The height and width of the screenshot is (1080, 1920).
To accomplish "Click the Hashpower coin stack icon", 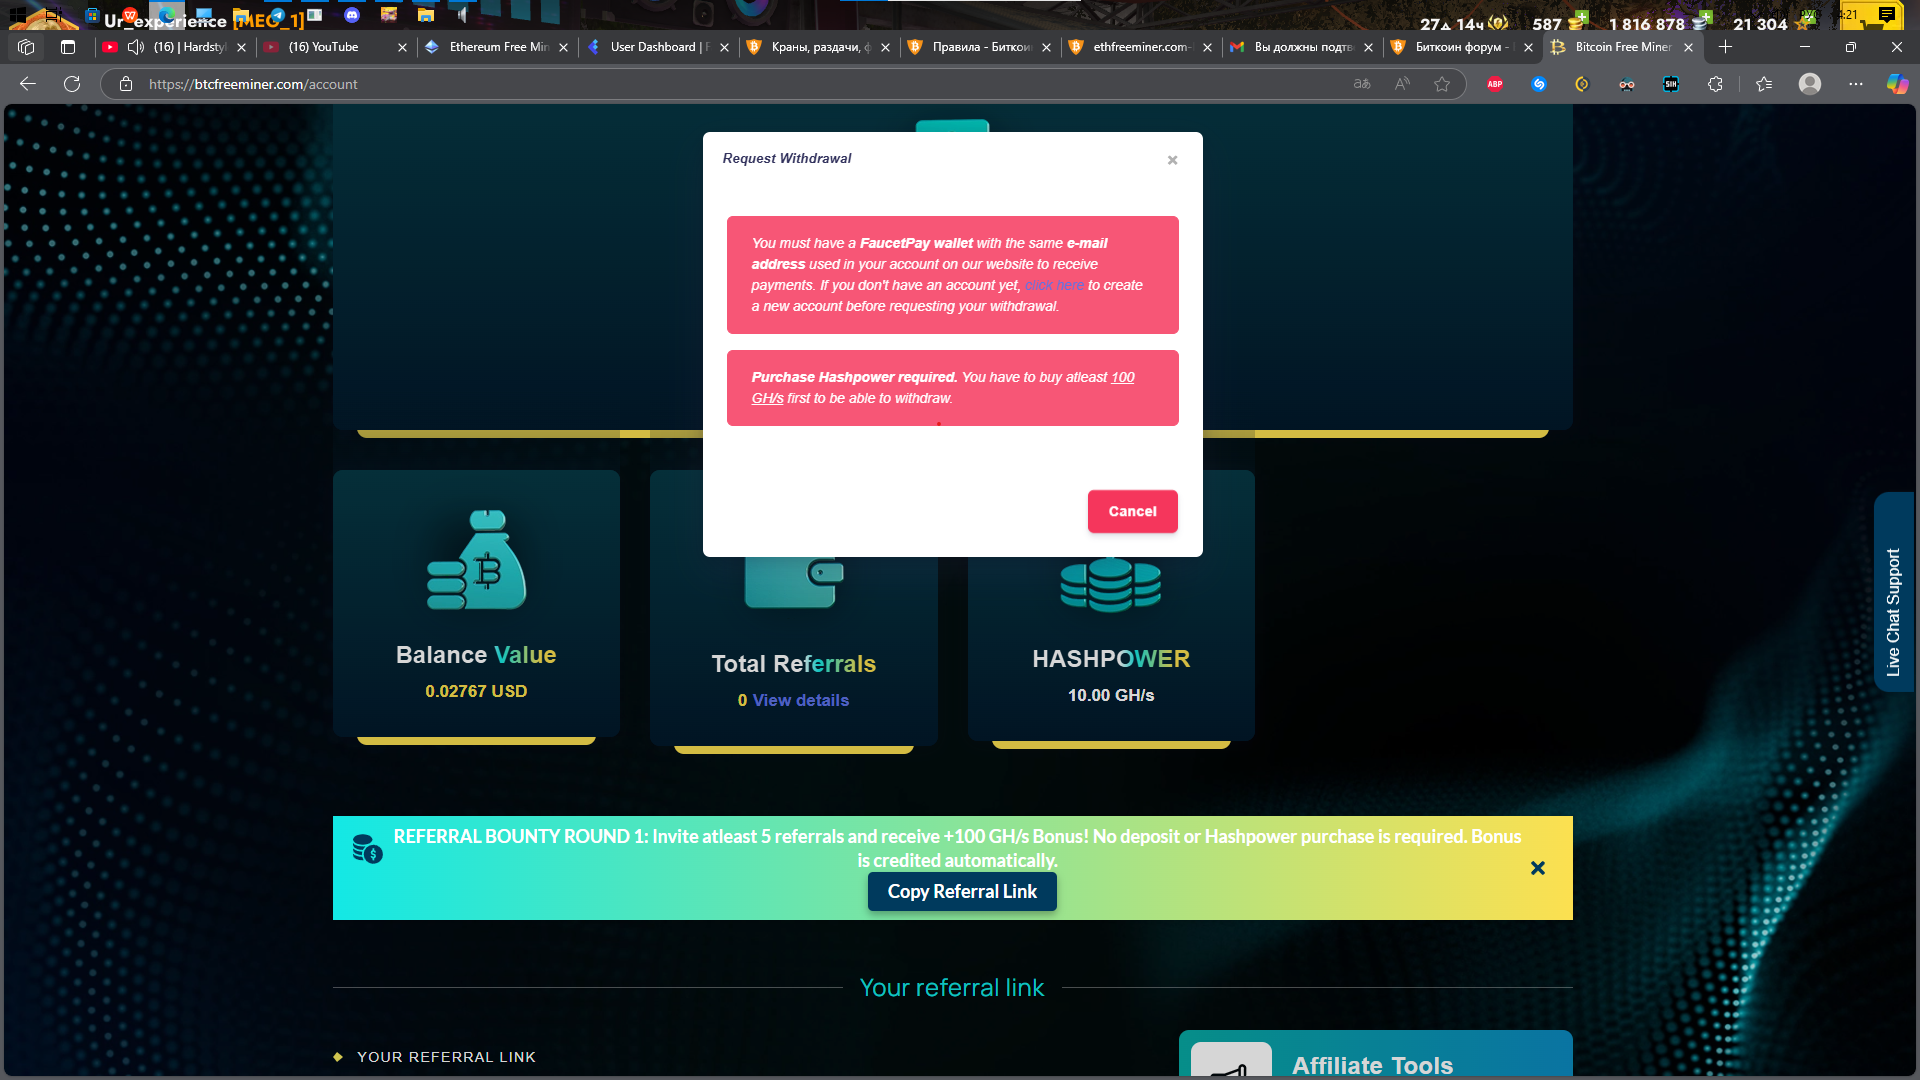I will (x=1111, y=584).
